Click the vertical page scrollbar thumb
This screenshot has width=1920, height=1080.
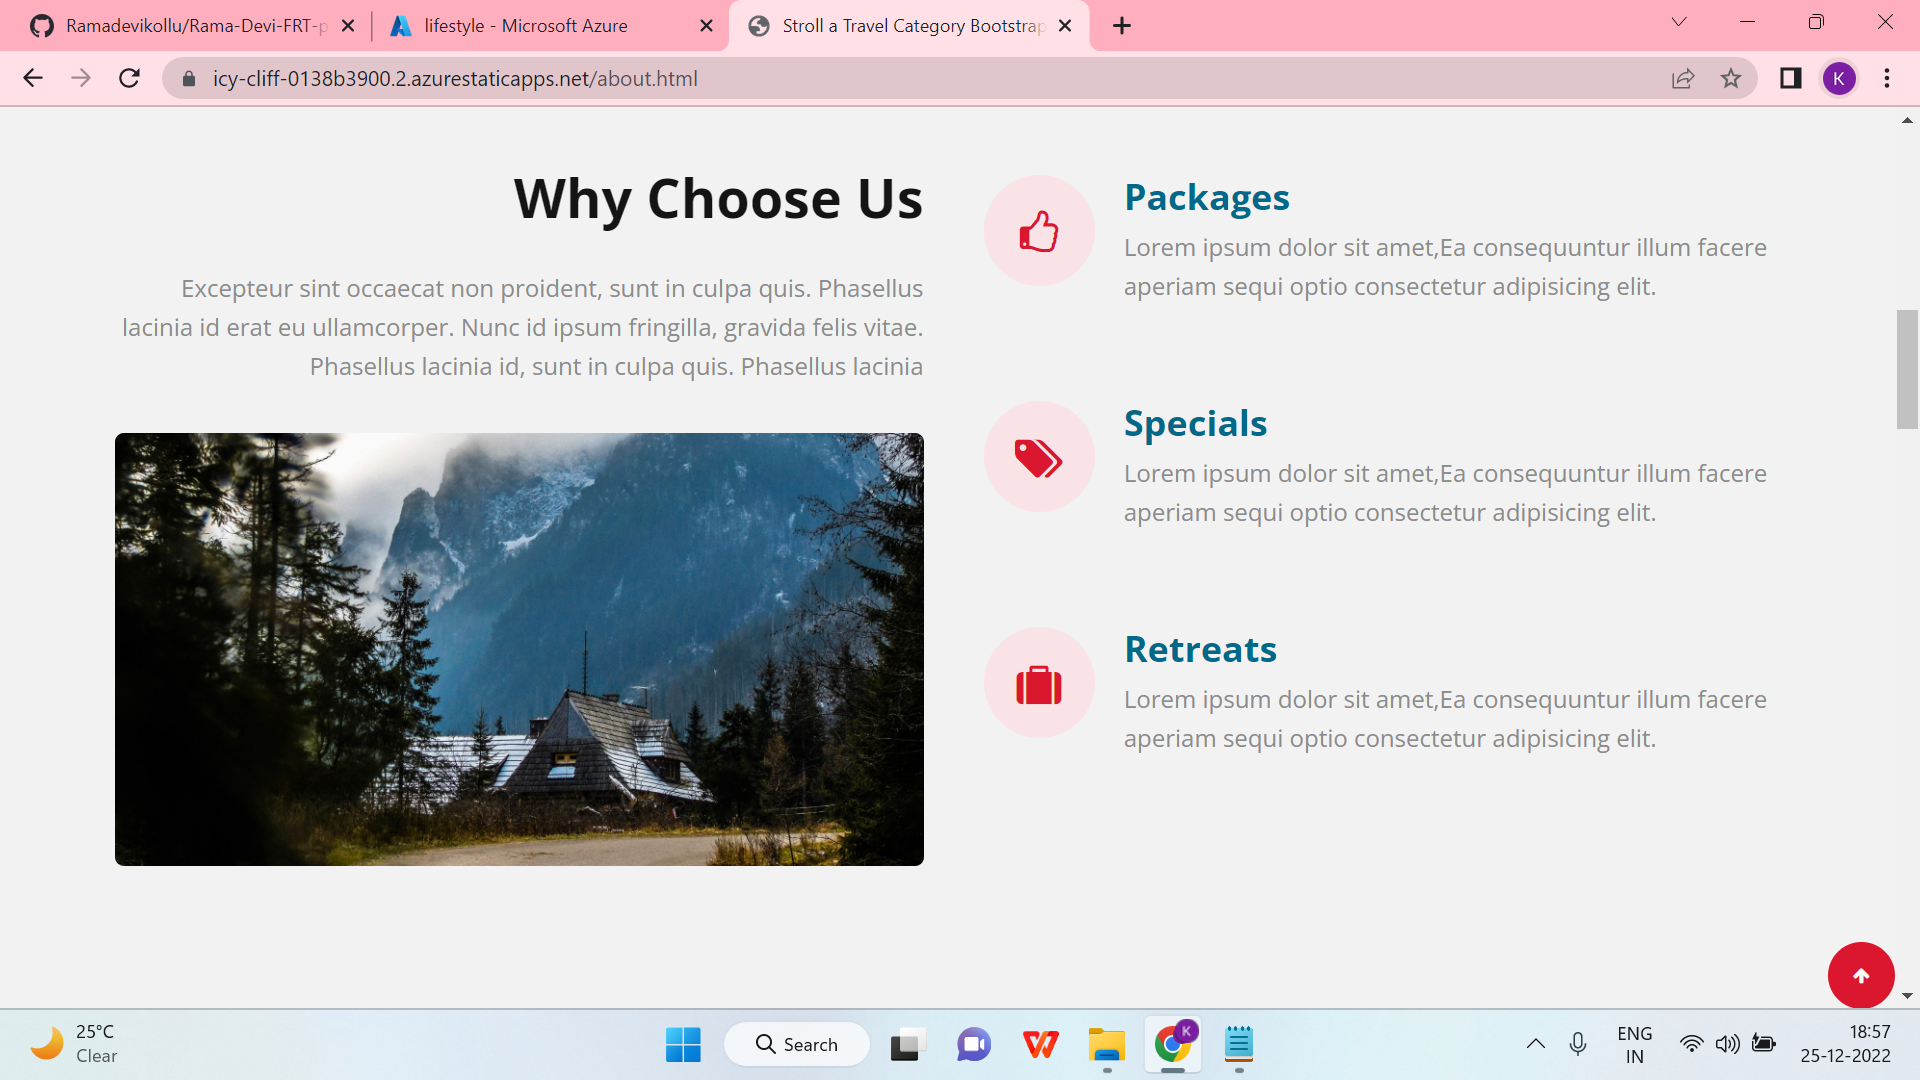[x=1907, y=369]
